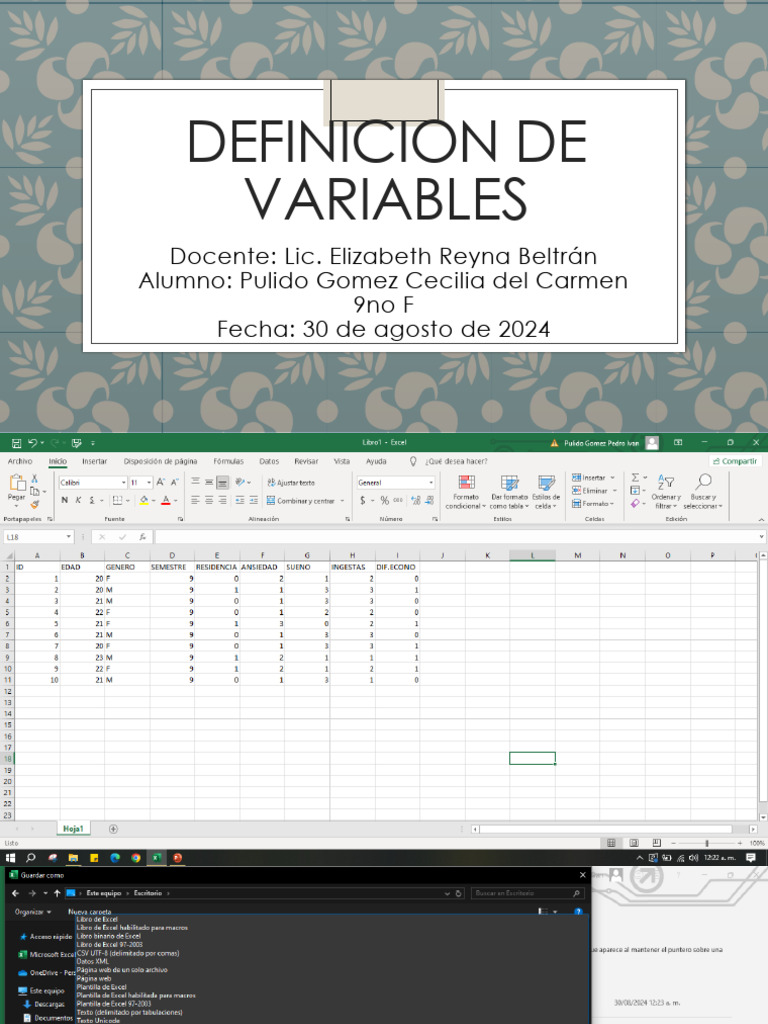Open Buscar y seleccionar magnifier
The image size is (768, 1024).
coord(703,492)
